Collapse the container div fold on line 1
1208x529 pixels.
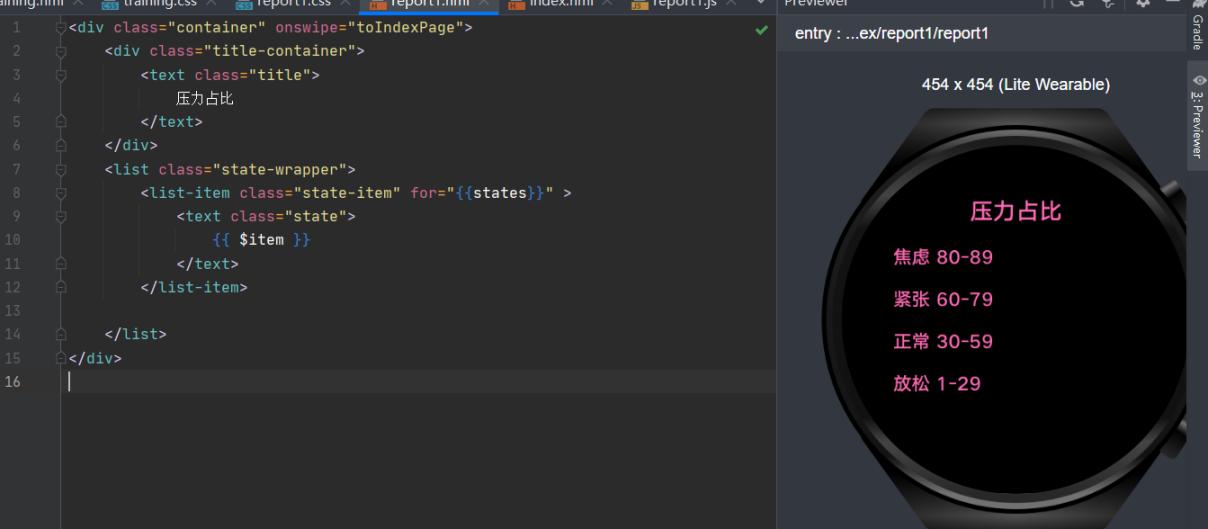tap(62, 28)
